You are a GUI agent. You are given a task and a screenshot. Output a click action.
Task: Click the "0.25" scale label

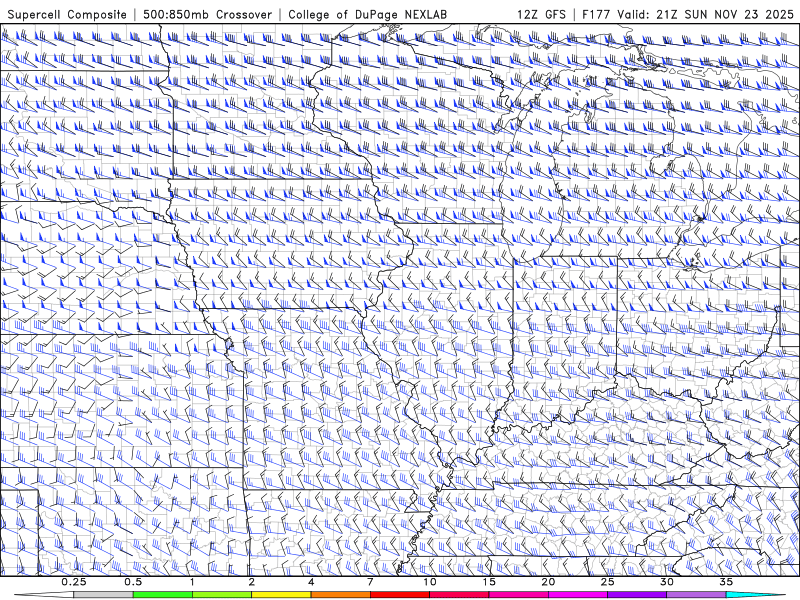[74, 582]
